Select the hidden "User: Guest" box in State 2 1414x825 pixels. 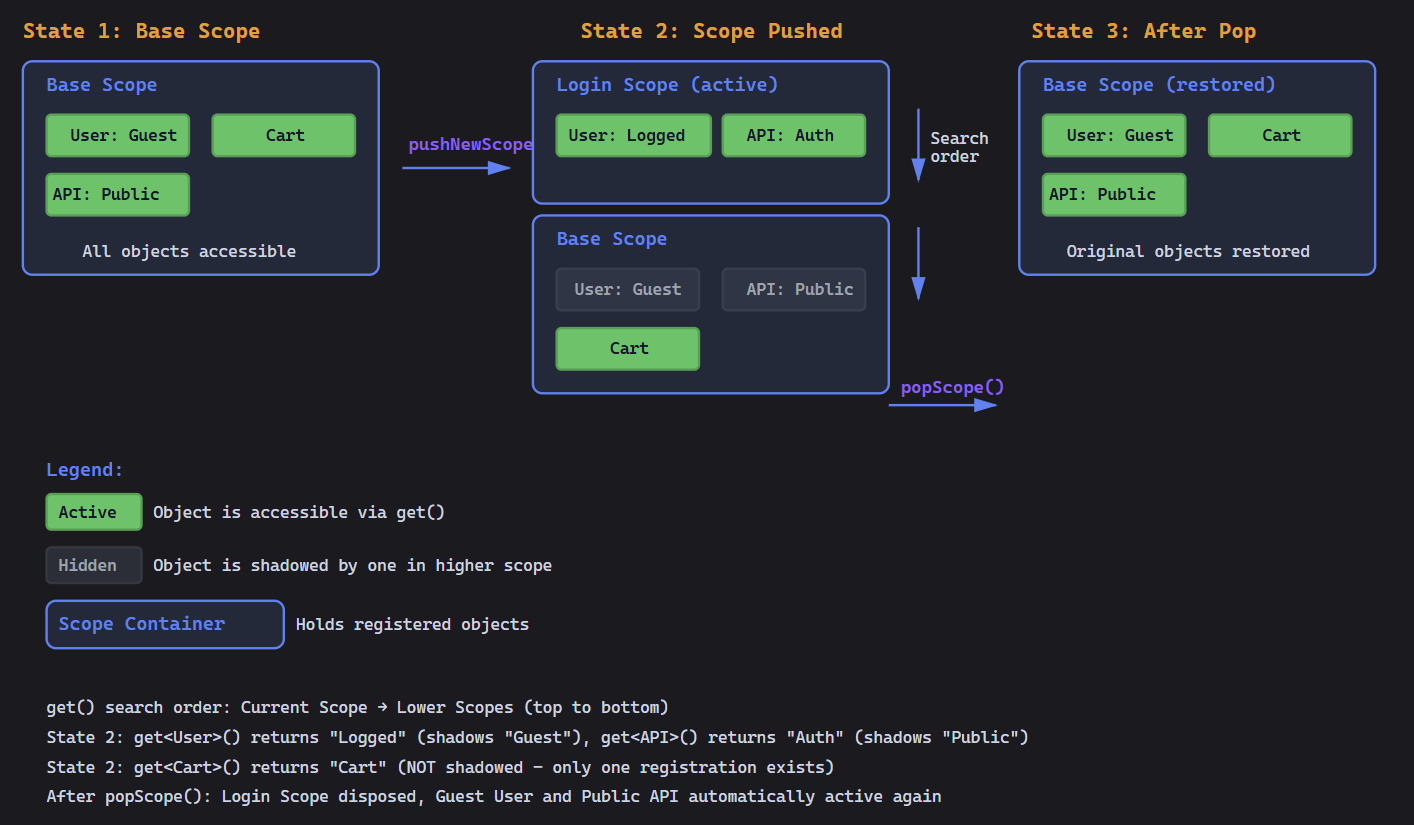pos(628,289)
